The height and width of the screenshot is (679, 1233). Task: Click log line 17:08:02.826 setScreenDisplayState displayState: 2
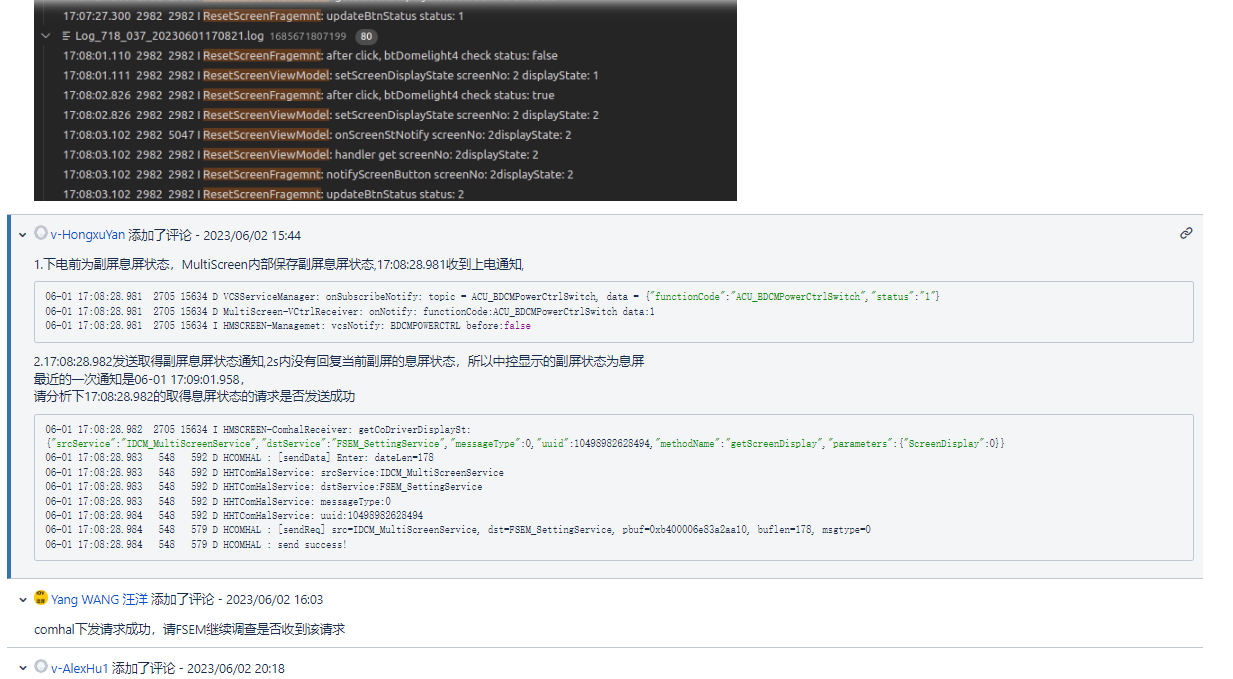tap(331, 115)
